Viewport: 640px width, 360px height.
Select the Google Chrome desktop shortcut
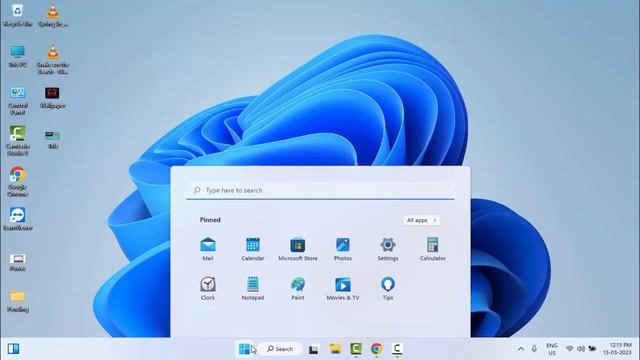click(18, 182)
